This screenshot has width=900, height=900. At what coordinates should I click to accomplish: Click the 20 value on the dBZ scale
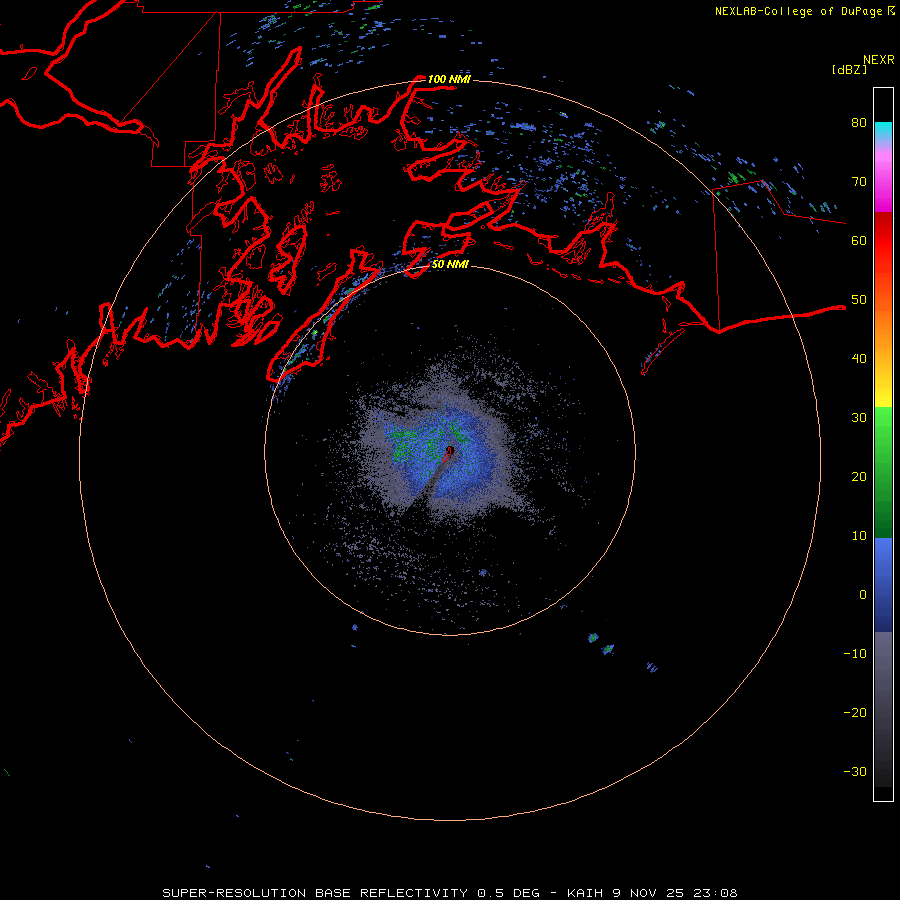tap(859, 477)
